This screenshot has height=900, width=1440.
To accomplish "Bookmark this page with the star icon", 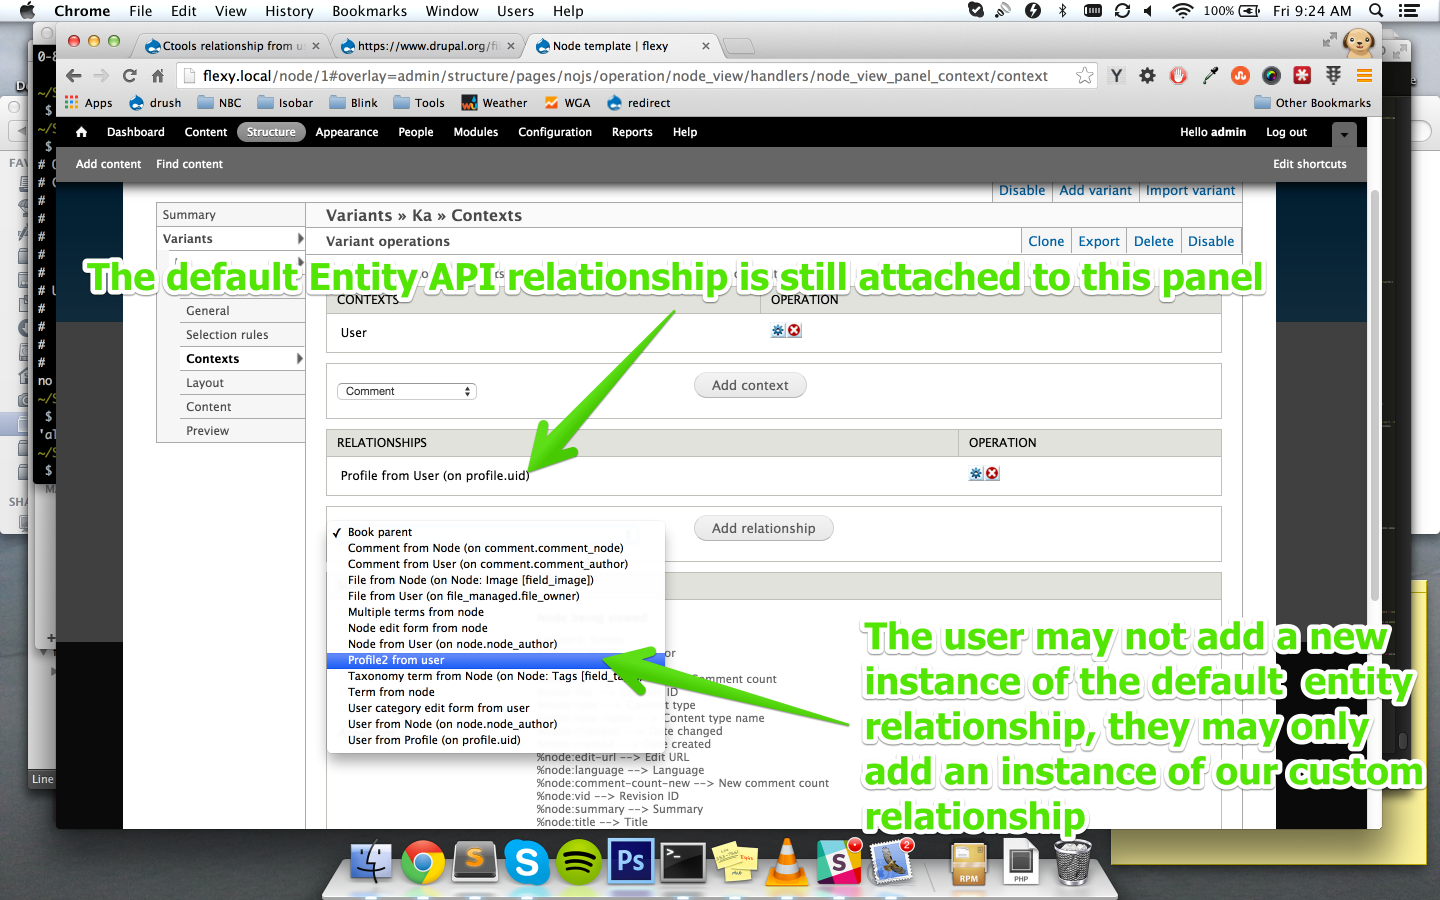I will click(1085, 76).
